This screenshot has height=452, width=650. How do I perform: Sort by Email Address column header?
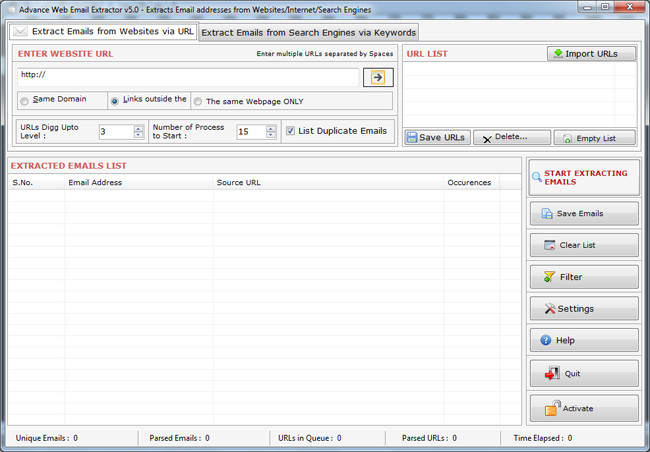coord(139,182)
